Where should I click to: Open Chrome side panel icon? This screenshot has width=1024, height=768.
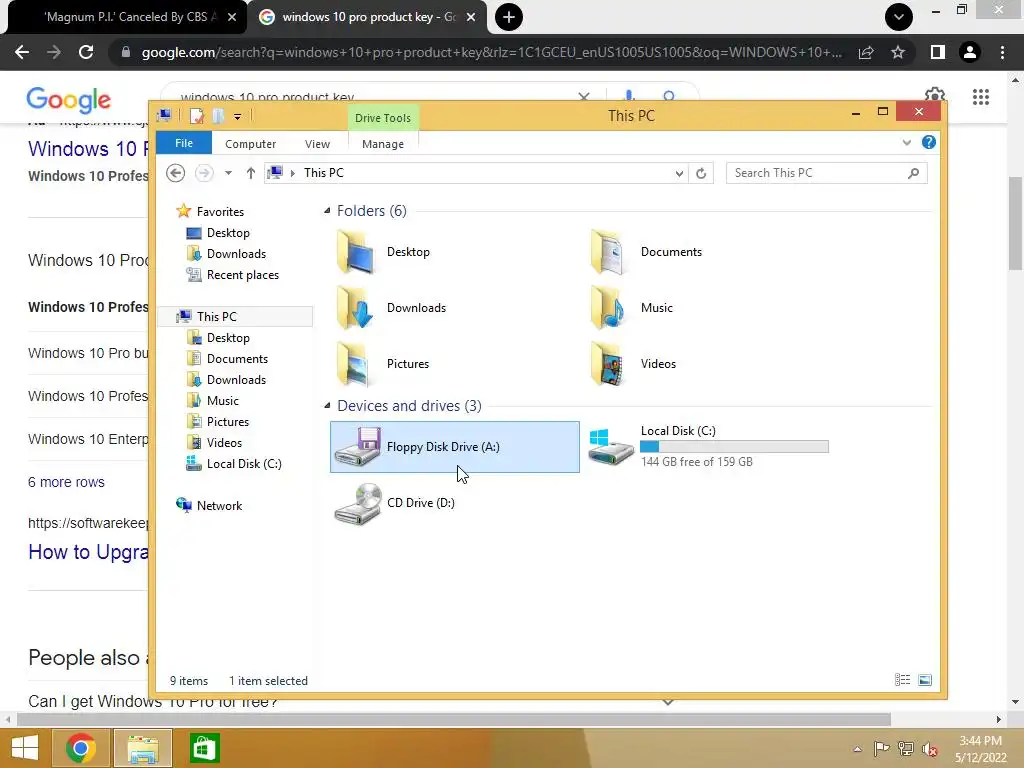point(938,52)
